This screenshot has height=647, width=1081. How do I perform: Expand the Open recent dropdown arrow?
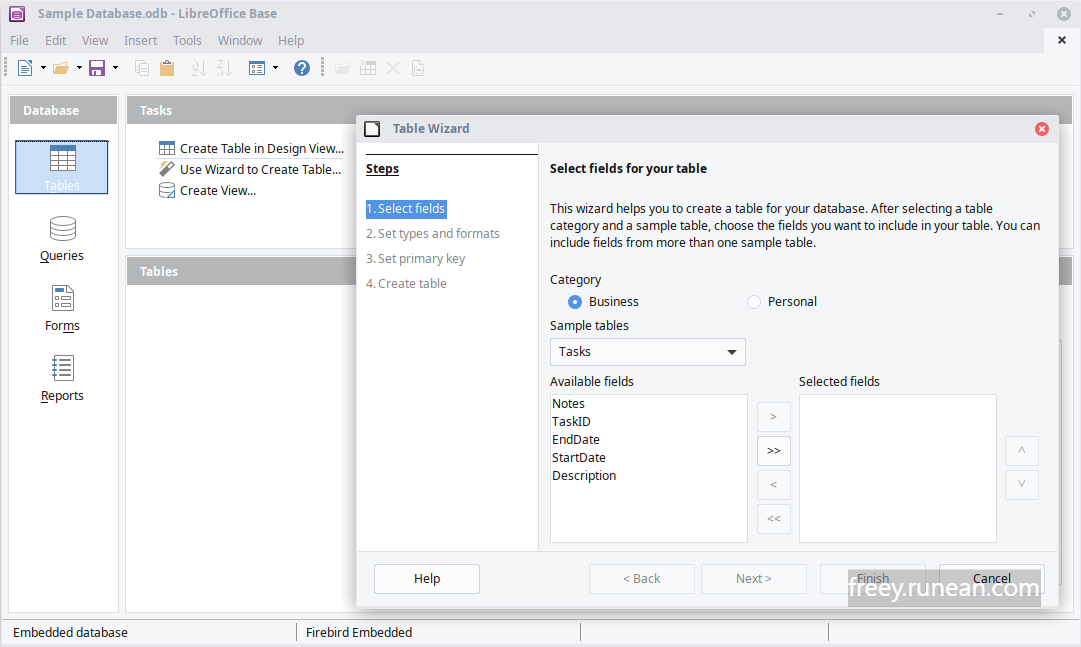[x=79, y=68]
